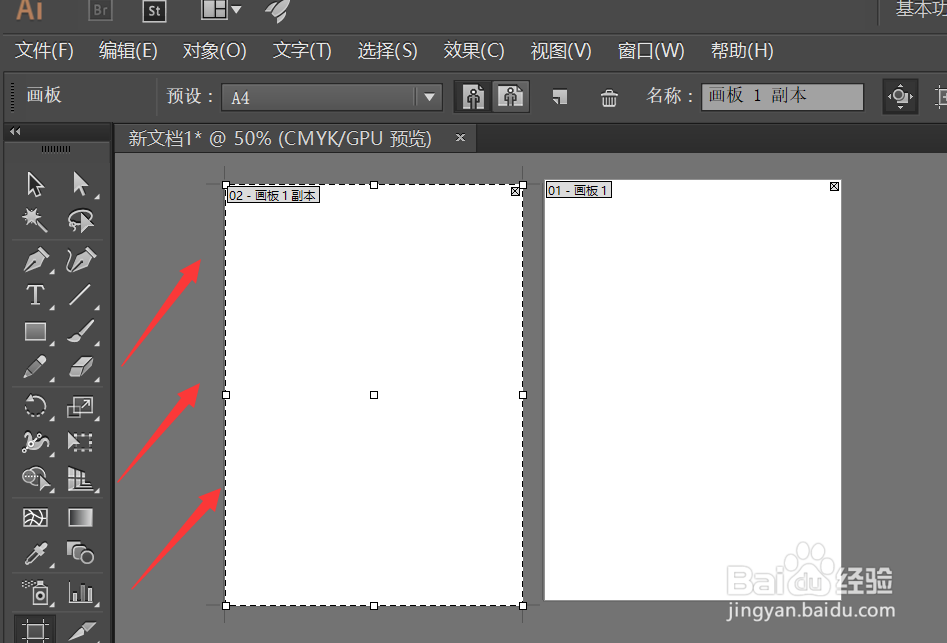
Task: Open the preset A4 dropdown
Action: 429,97
